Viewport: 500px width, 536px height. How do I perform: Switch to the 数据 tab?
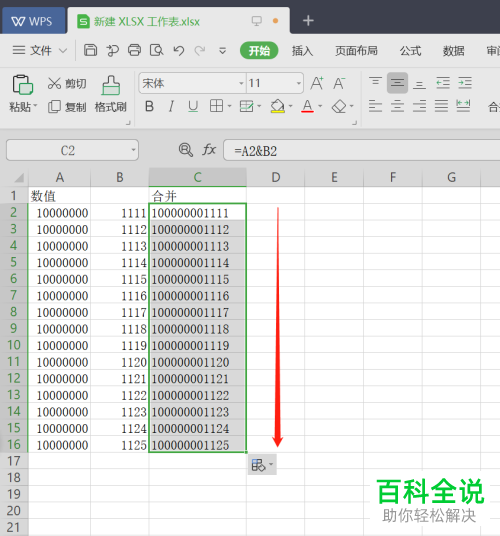pos(454,51)
